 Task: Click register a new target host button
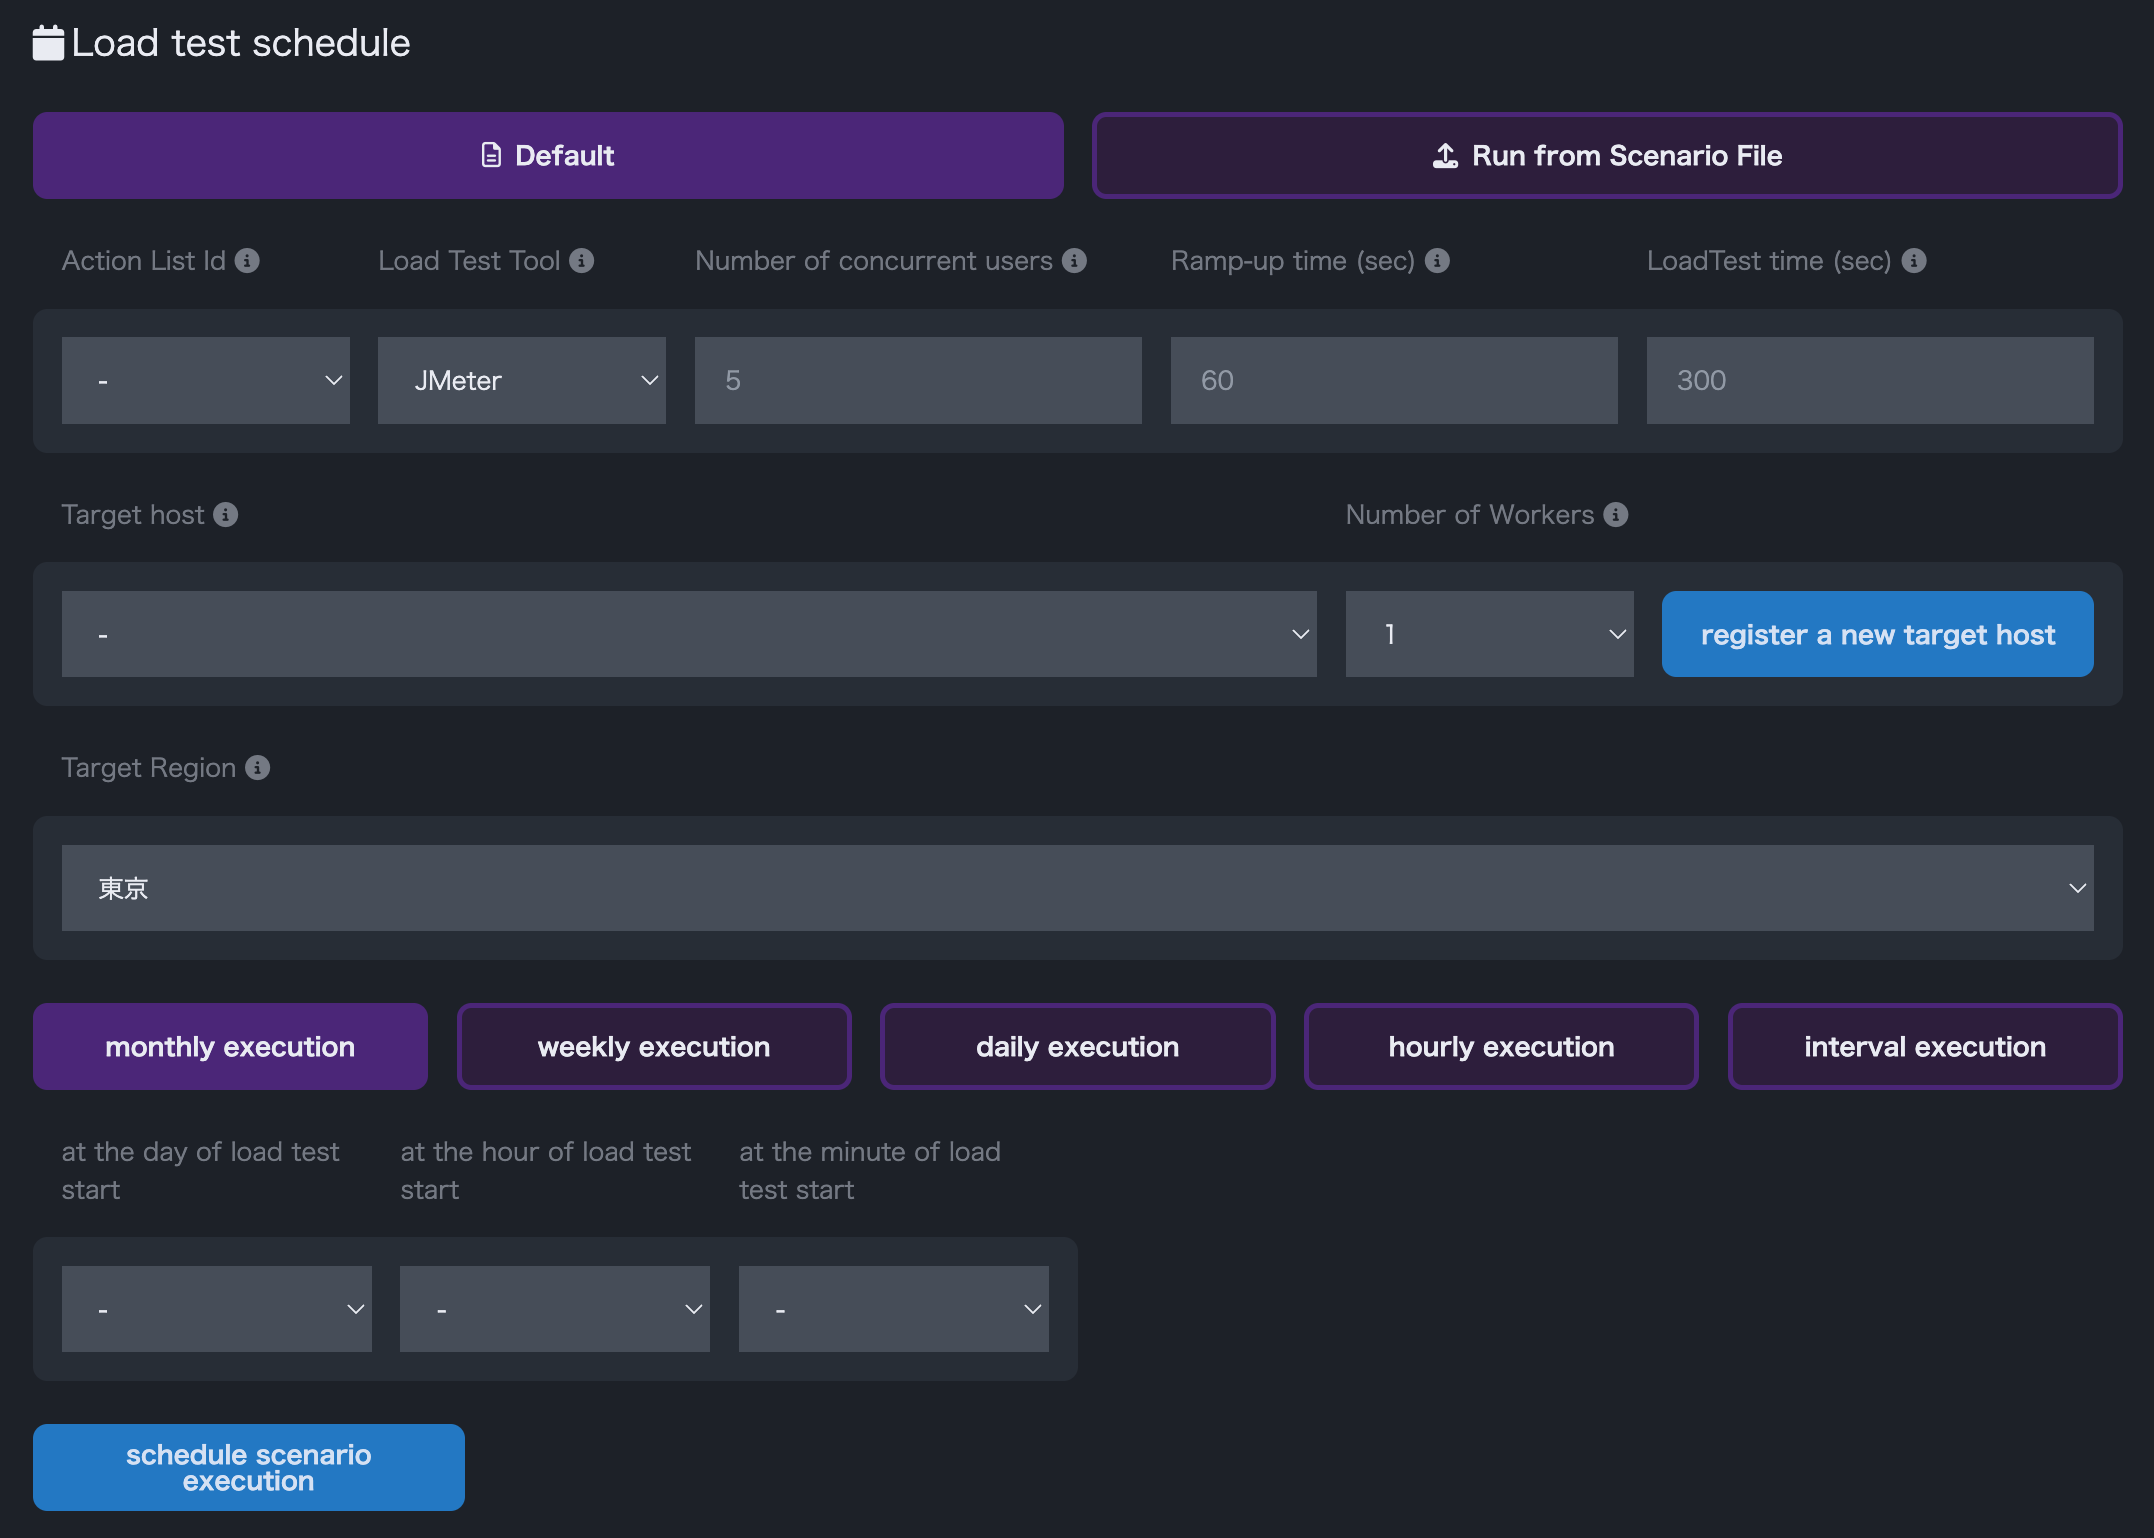[1877, 635]
